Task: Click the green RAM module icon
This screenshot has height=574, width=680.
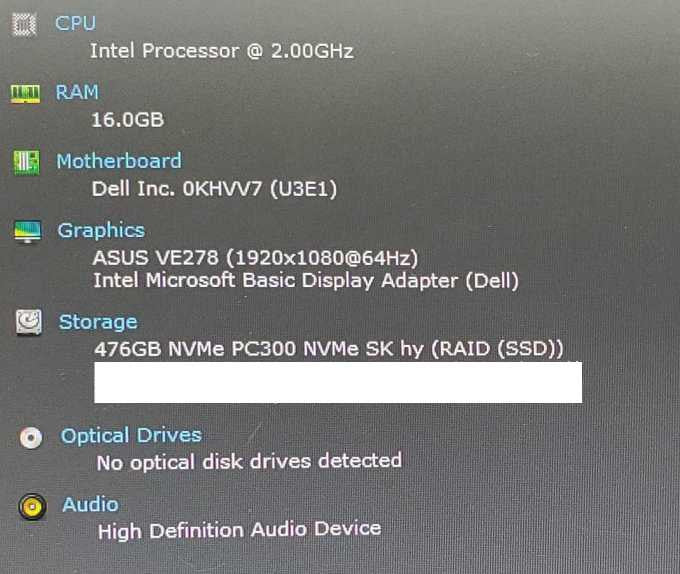Action: coord(25,94)
